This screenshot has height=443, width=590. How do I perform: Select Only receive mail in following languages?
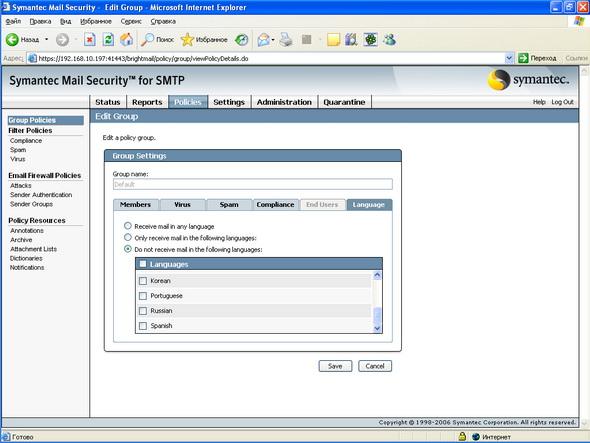click(x=128, y=237)
